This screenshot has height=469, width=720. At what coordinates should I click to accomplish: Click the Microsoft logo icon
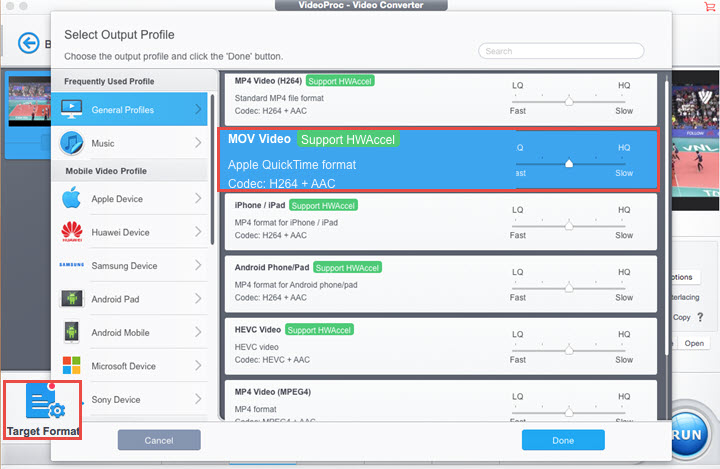click(72, 365)
